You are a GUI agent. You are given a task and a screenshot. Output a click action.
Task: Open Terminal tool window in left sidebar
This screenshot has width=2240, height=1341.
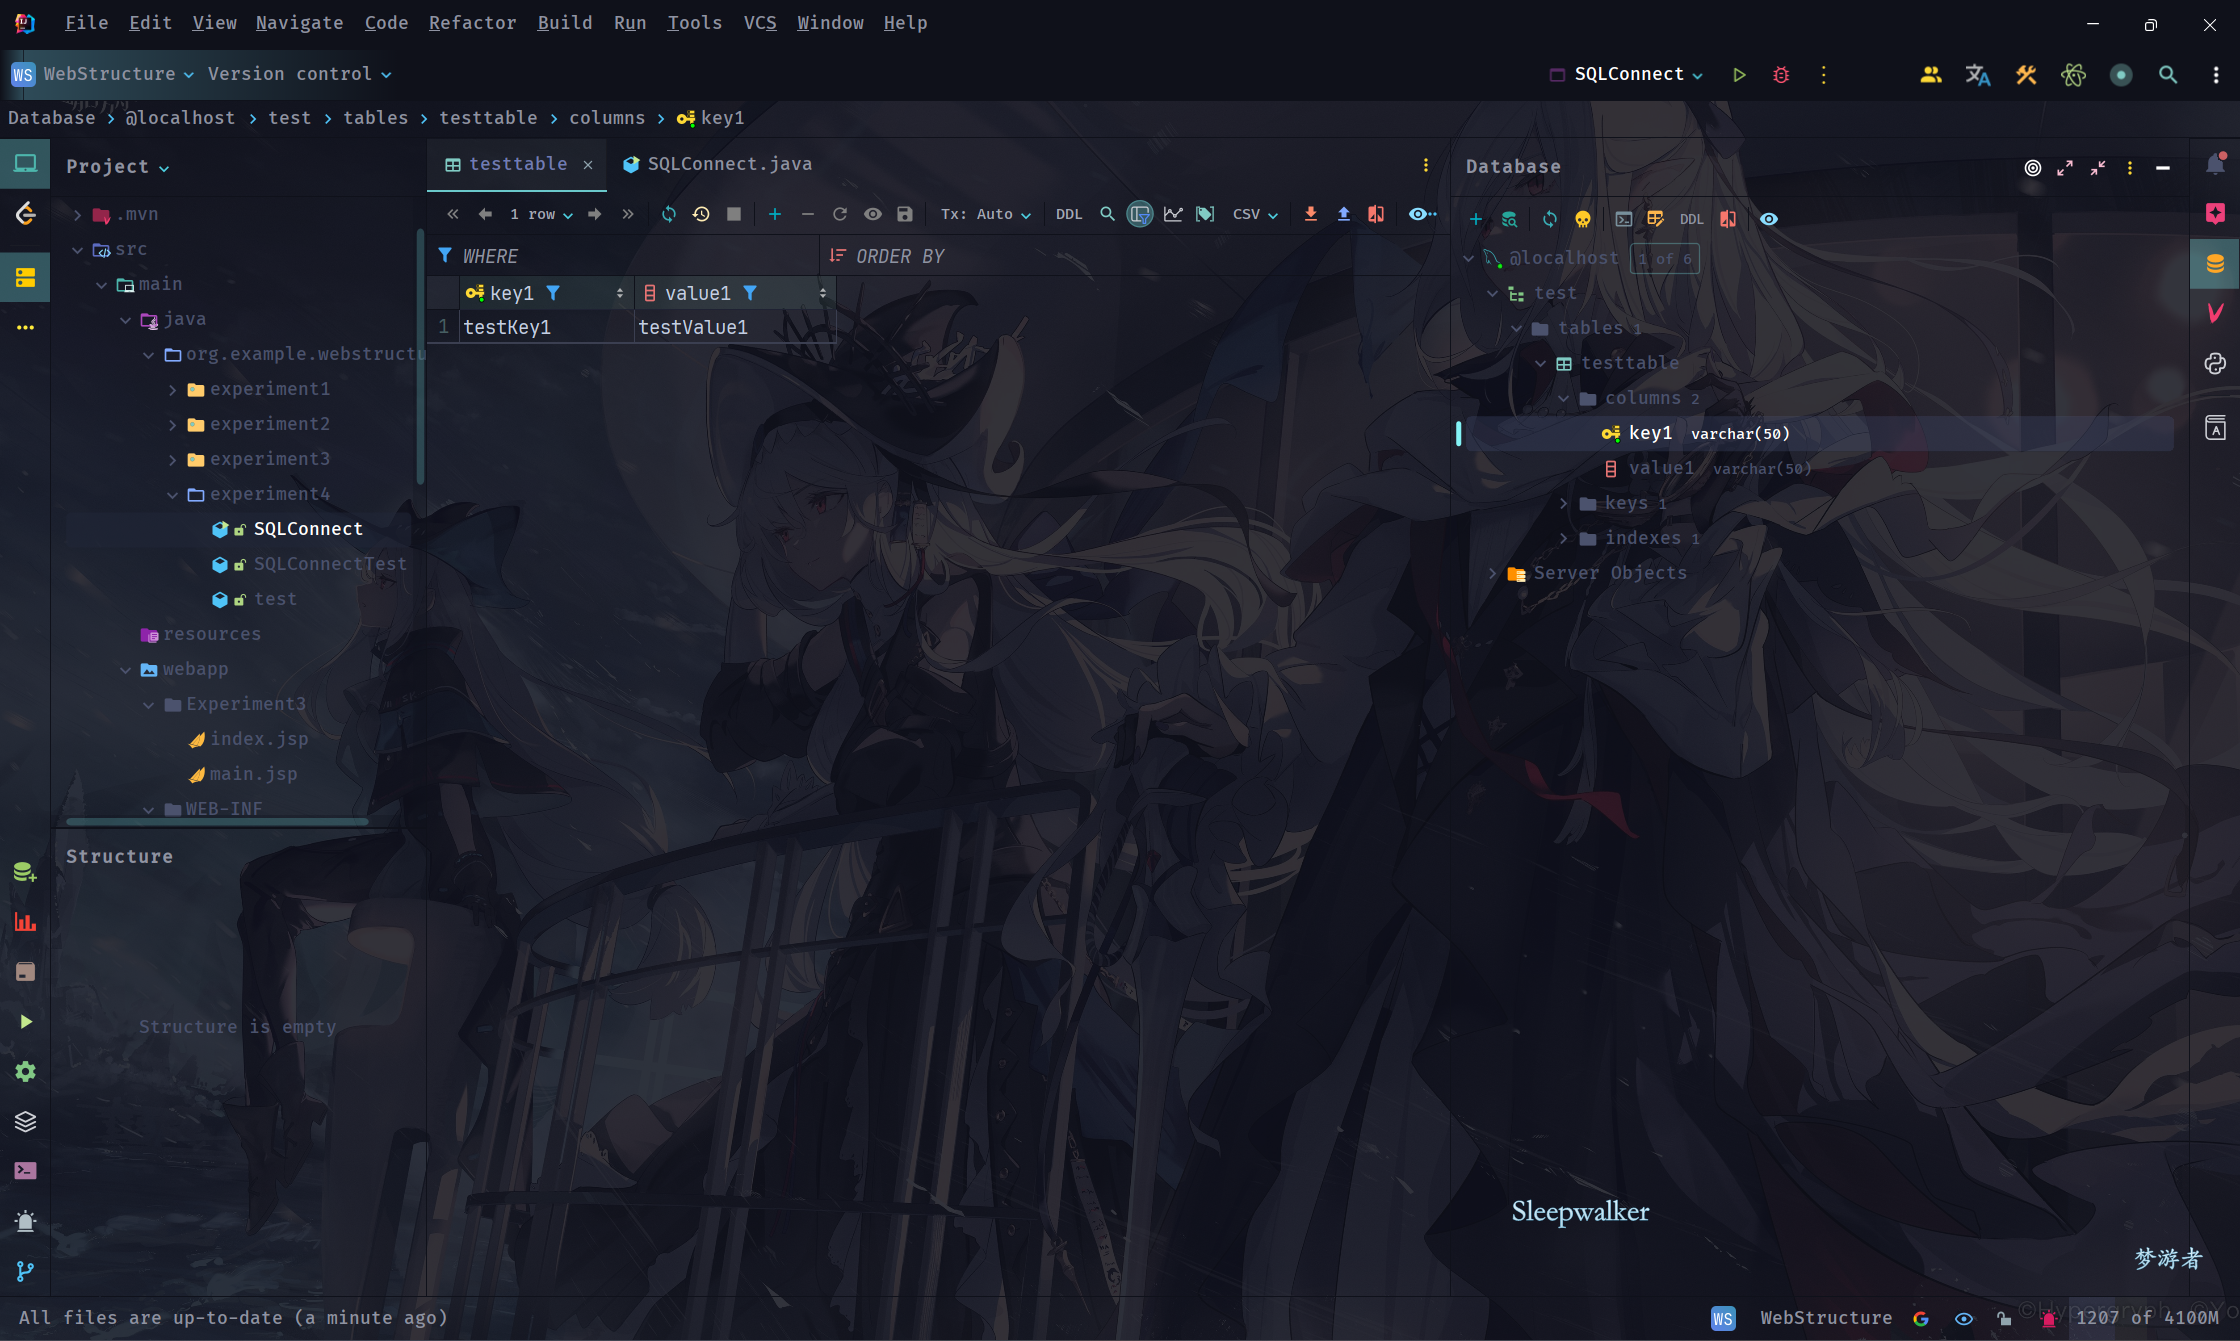pos(25,1171)
